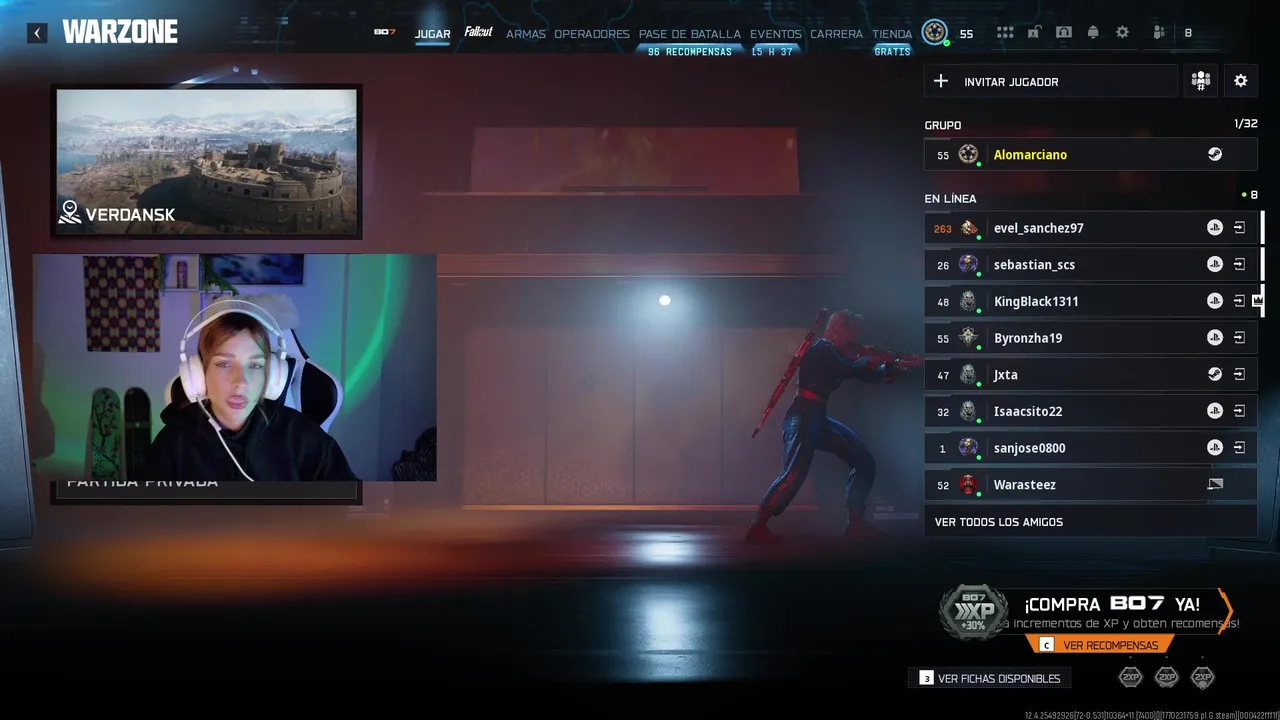Open the PASE DE BATALLA tab
The height and width of the screenshot is (720, 1280).
pos(690,34)
